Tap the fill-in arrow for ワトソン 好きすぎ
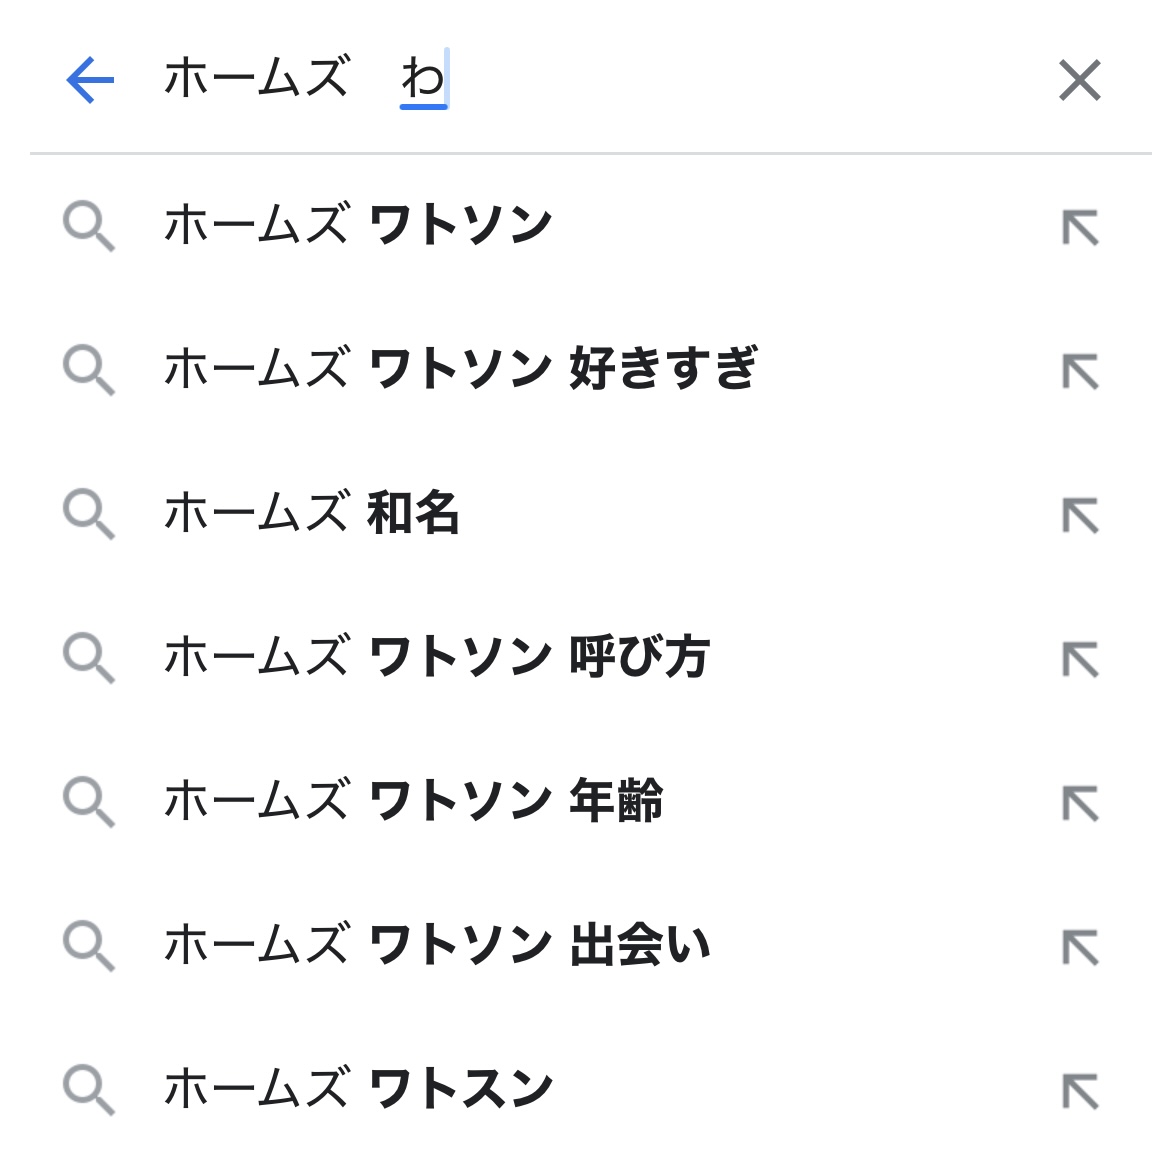1170x1156 pixels. 1080,372
